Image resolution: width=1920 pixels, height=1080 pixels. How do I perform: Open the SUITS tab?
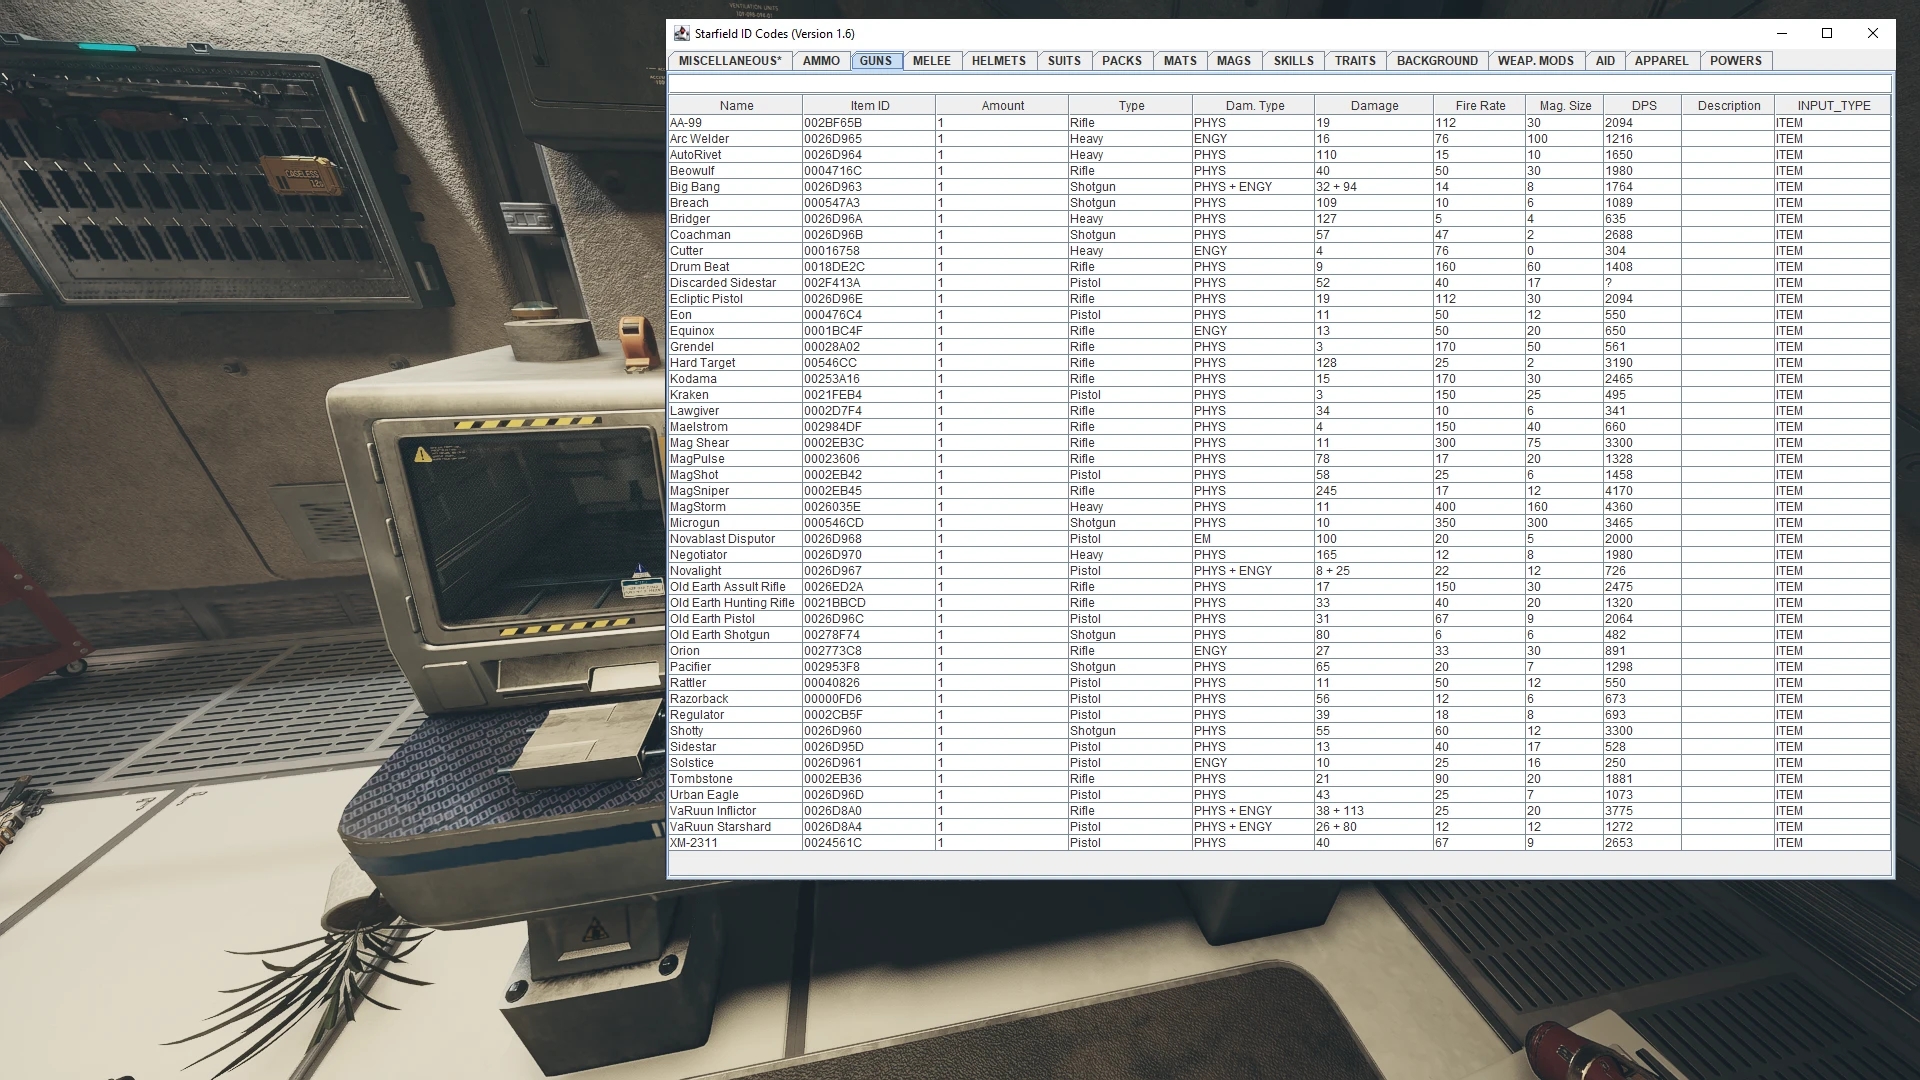tap(1064, 61)
